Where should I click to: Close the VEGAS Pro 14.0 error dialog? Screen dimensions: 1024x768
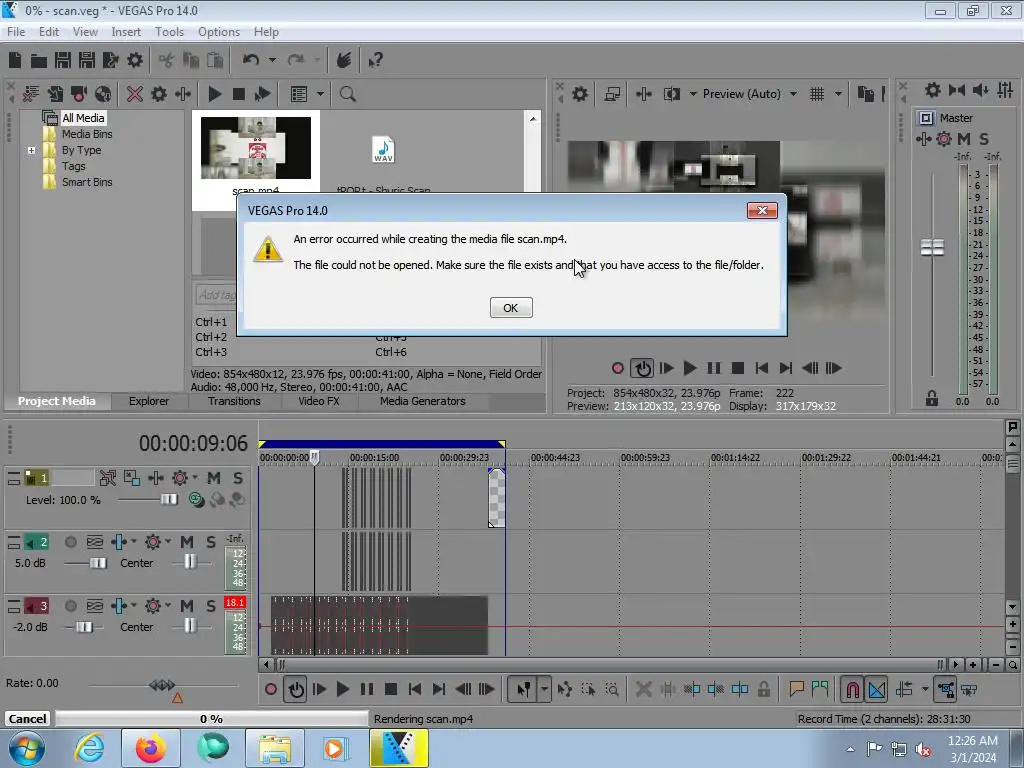pos(761,210)
